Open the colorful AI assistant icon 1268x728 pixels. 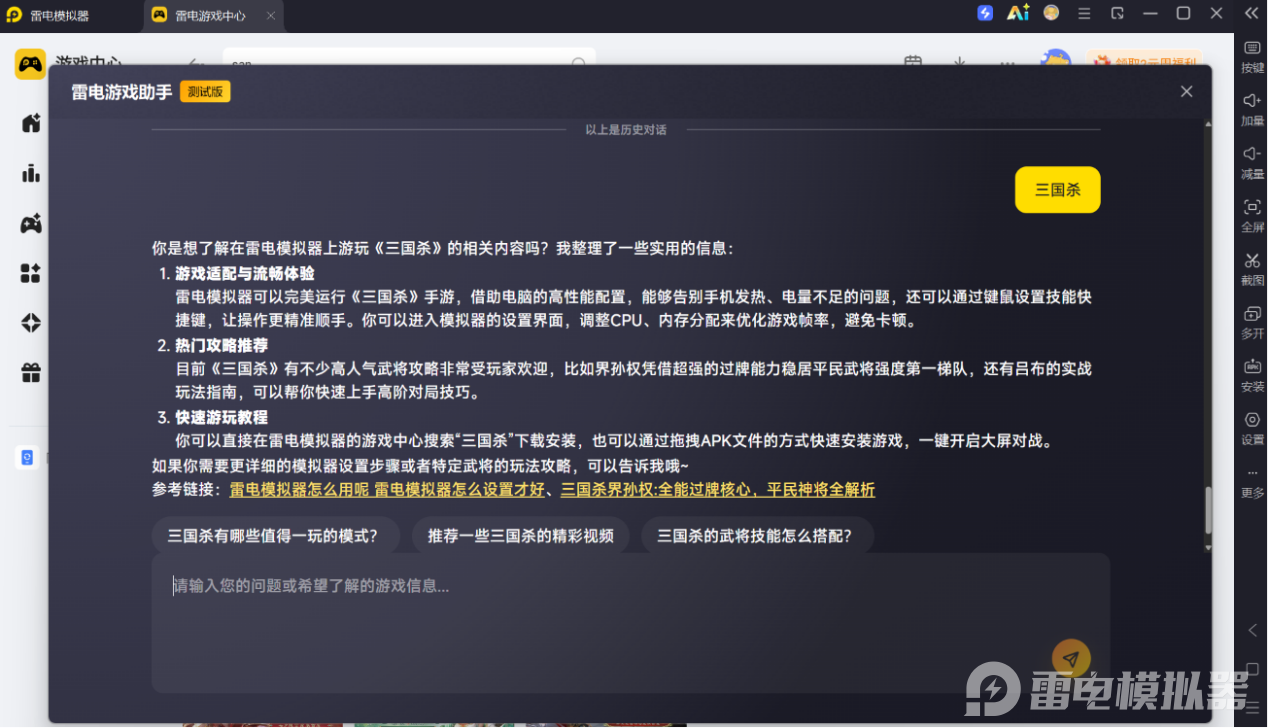(x=1018, y=13)
